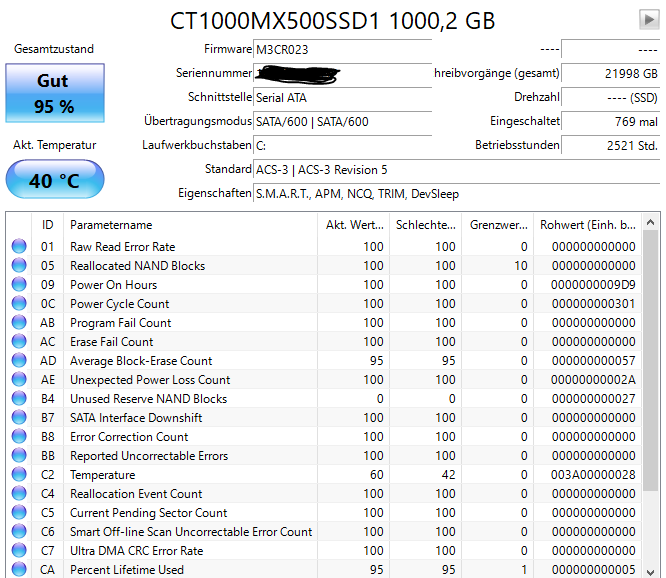Sort by the Parametername column header
The image size is (666, 578).
tap(190, 225)
